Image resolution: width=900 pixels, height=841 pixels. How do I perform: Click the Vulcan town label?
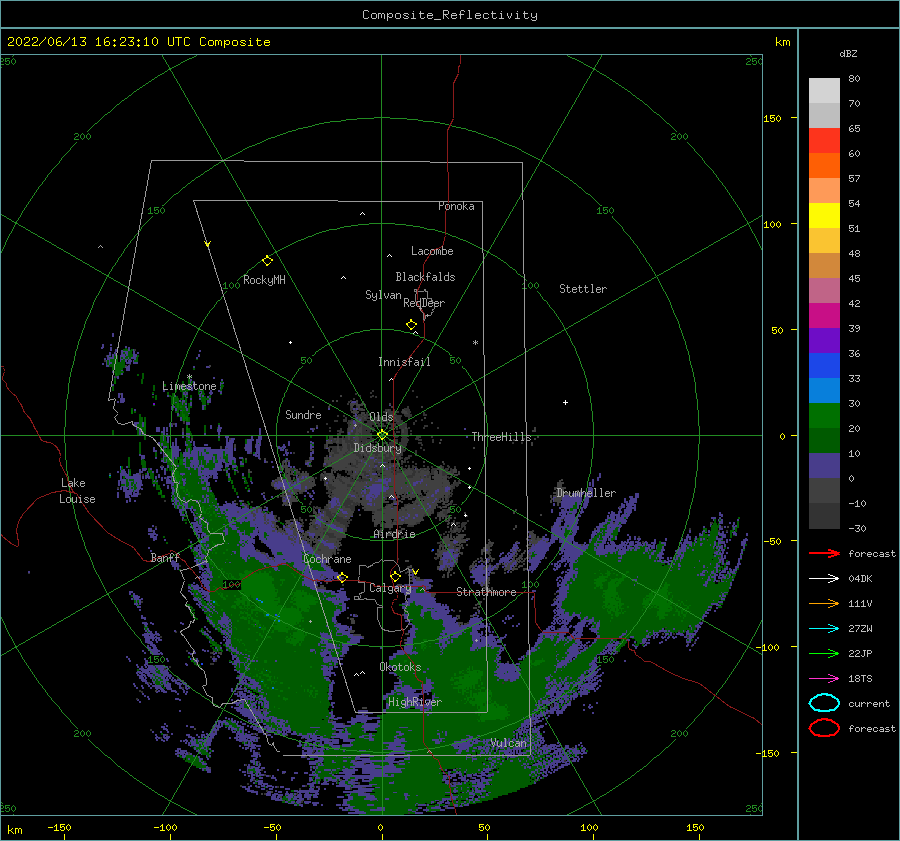509,743
